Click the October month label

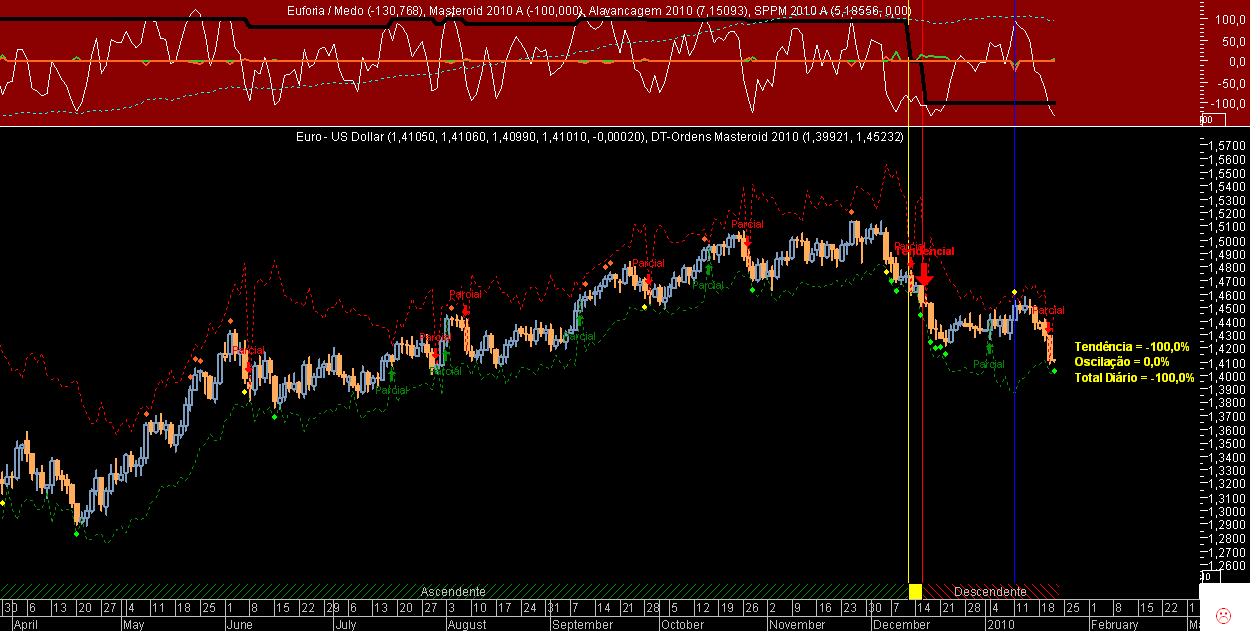(x=682, y=624)
